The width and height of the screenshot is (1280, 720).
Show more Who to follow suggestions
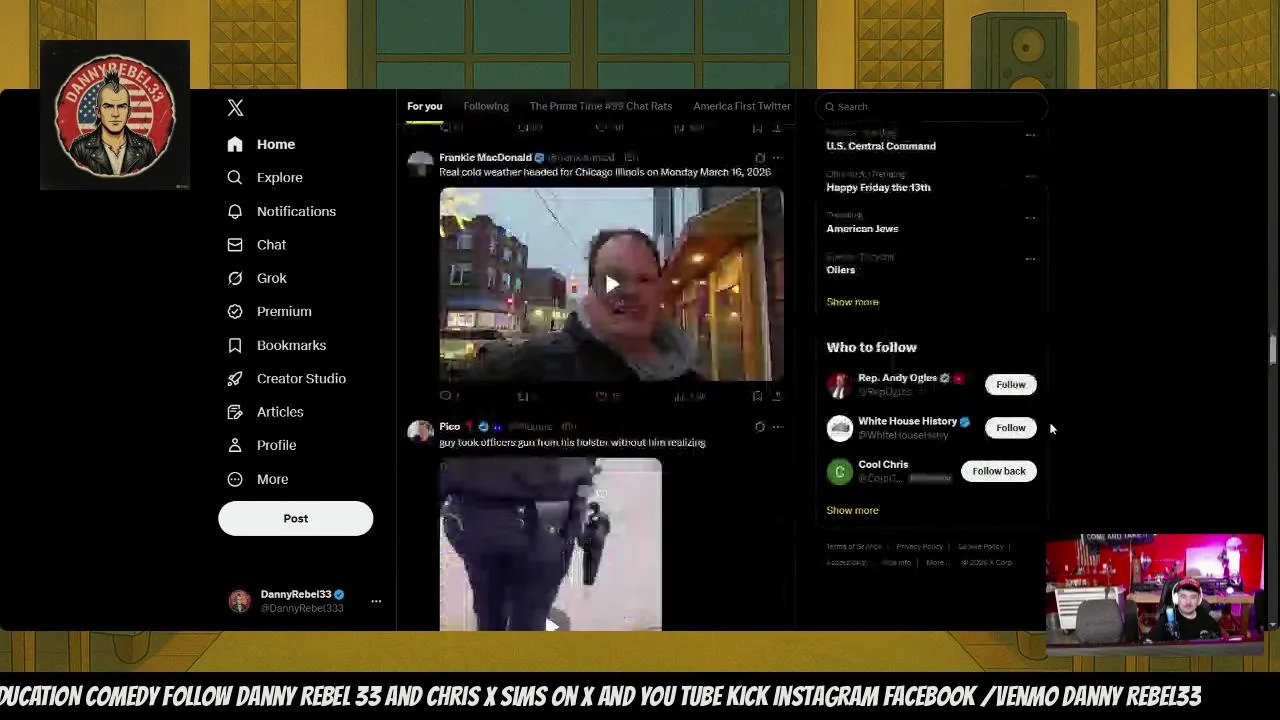coord(852,510)
